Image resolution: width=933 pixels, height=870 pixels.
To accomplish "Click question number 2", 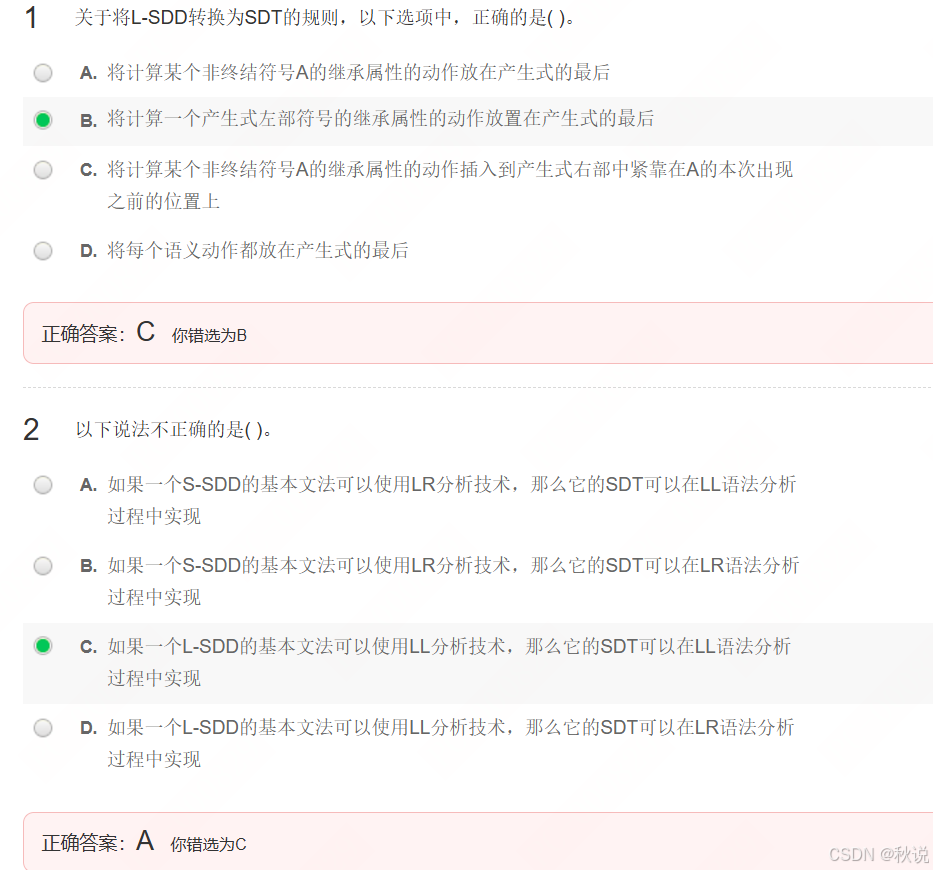I will pyautogui.click(x=31, y=430).
